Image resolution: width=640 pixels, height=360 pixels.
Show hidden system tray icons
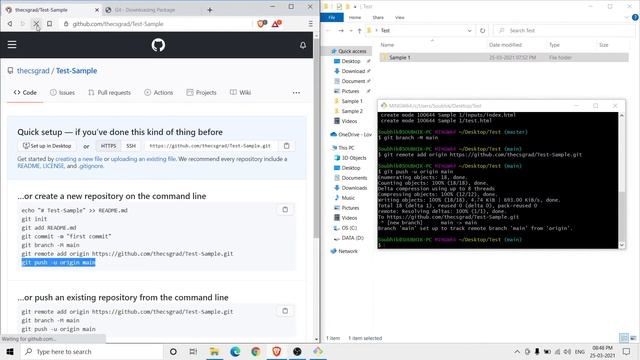517,351
